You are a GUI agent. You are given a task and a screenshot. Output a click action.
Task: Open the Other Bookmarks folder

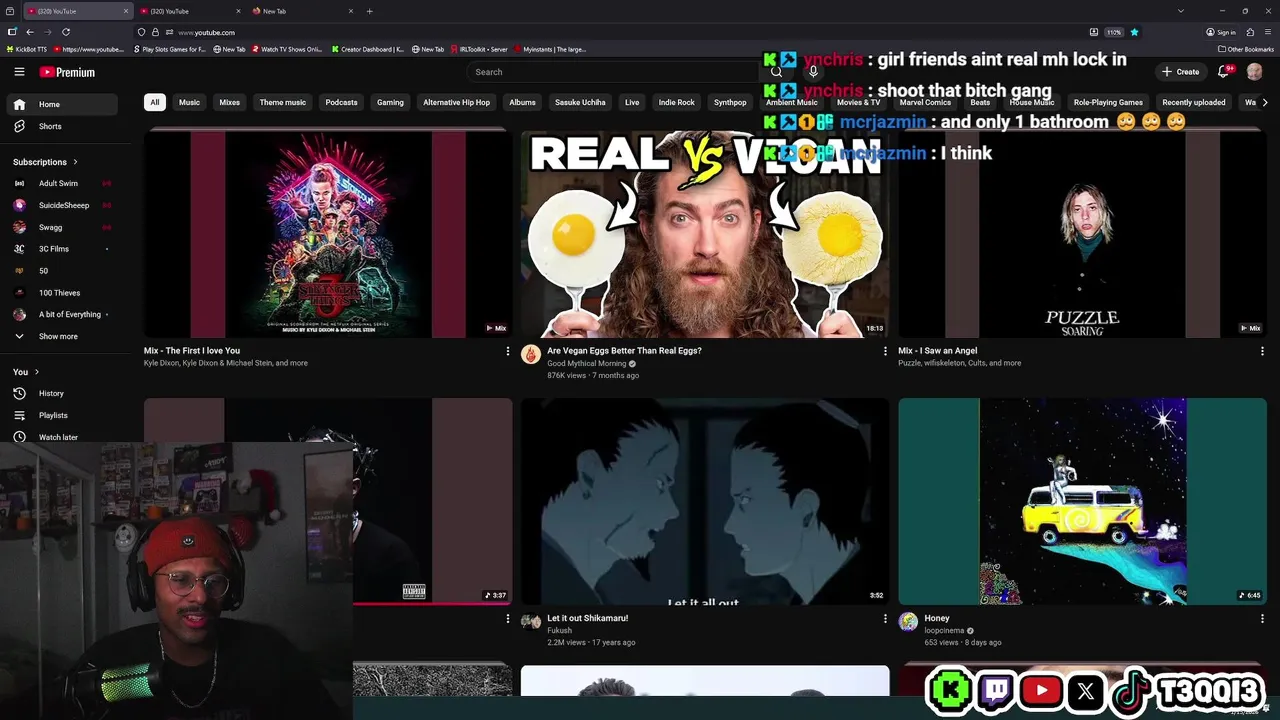[x=1246, y=49]
